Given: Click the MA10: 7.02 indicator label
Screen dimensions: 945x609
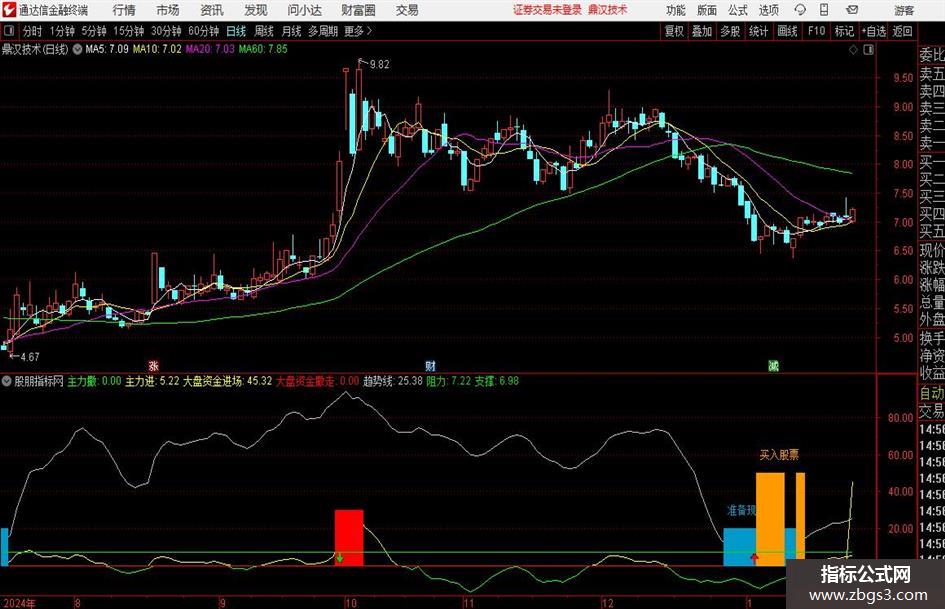Looking at the screenshot, I should click(x=157, y=49).
